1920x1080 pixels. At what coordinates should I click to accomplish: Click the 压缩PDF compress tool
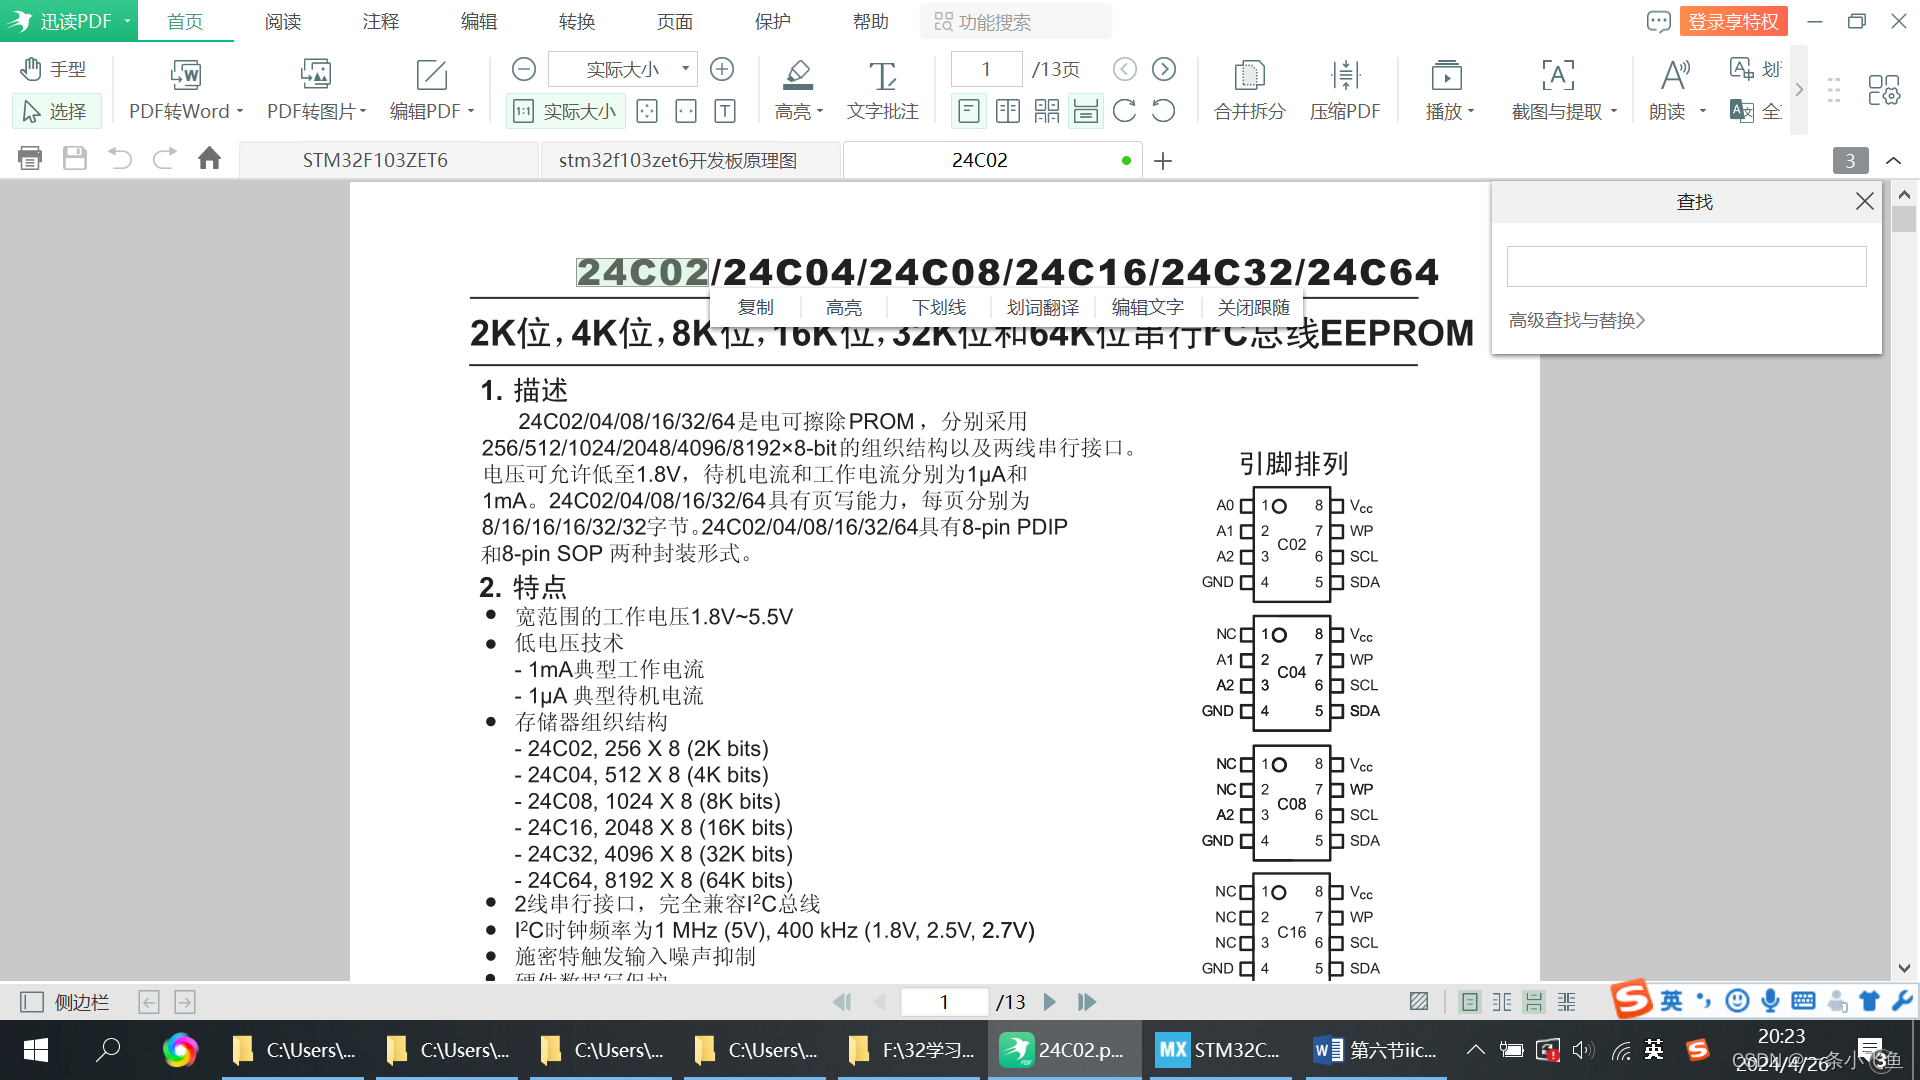1345,88
